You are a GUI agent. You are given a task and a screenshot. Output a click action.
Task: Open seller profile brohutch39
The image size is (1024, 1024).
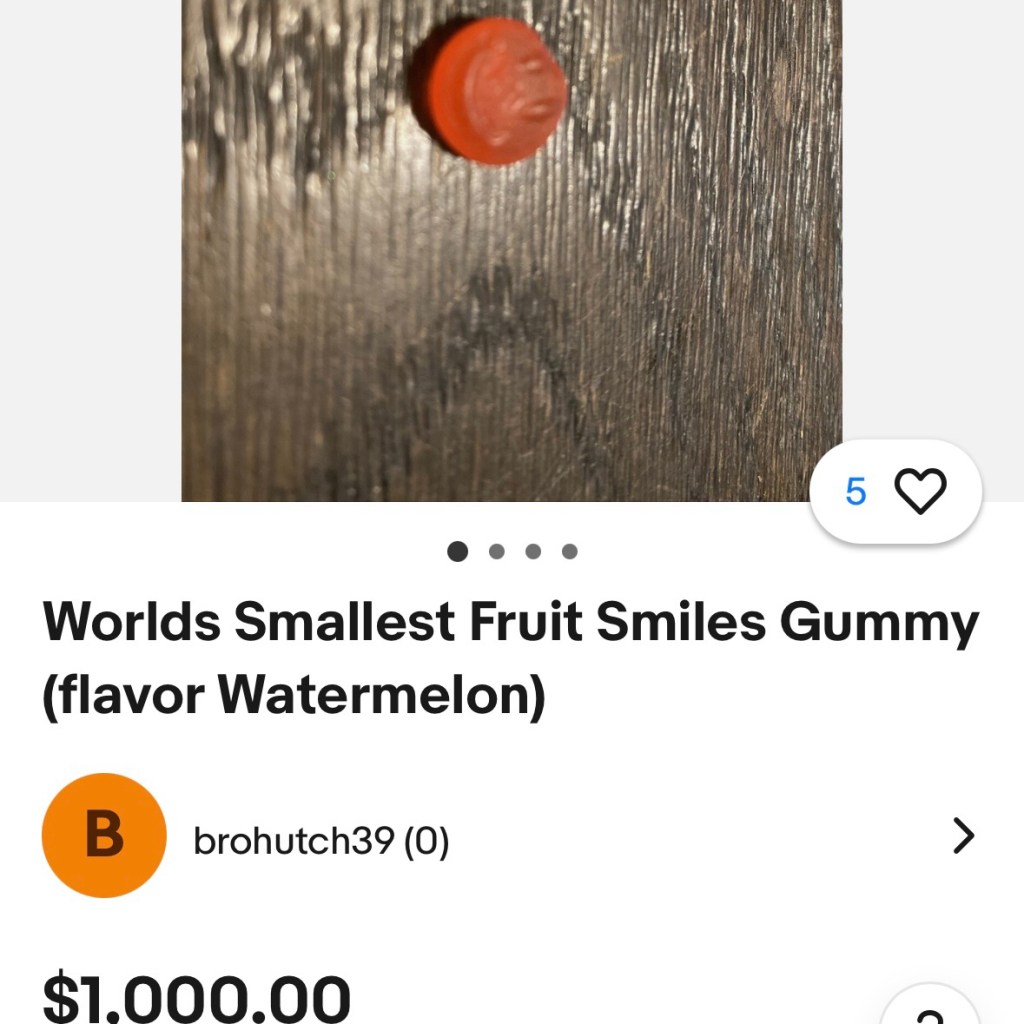293,842
